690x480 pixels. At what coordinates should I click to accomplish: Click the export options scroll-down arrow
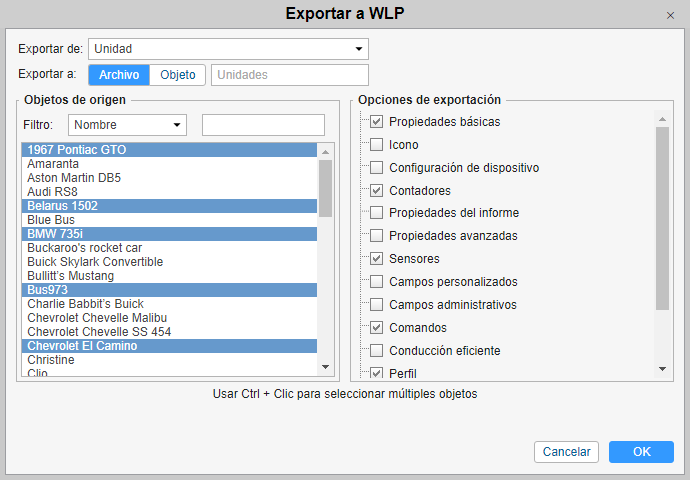click(x=662, y=369)
